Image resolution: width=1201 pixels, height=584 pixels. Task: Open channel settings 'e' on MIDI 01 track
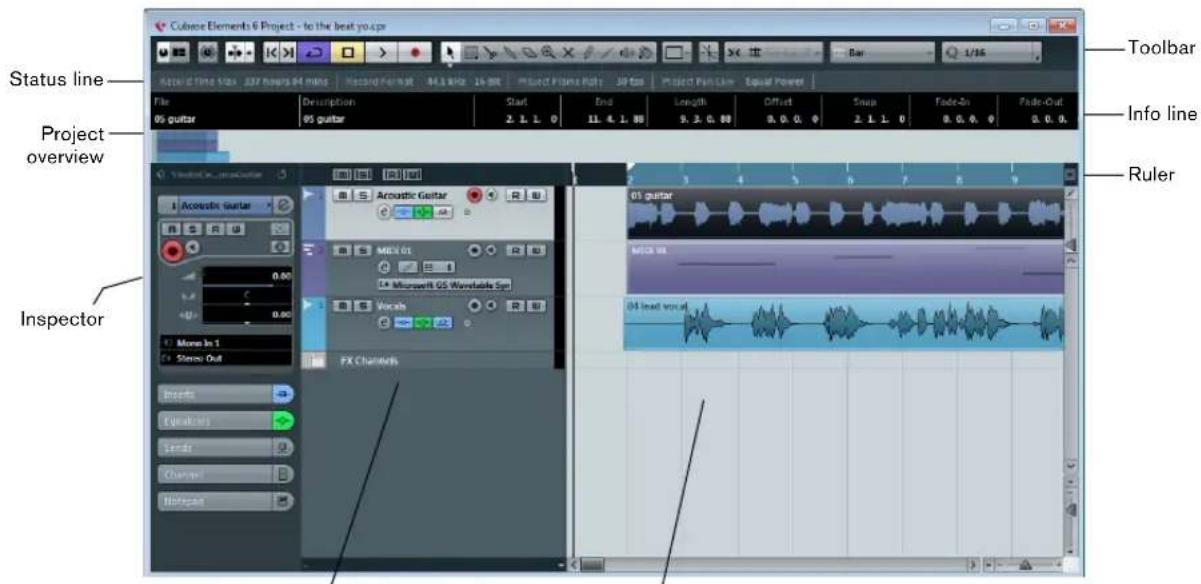click(x=384, y=267)
